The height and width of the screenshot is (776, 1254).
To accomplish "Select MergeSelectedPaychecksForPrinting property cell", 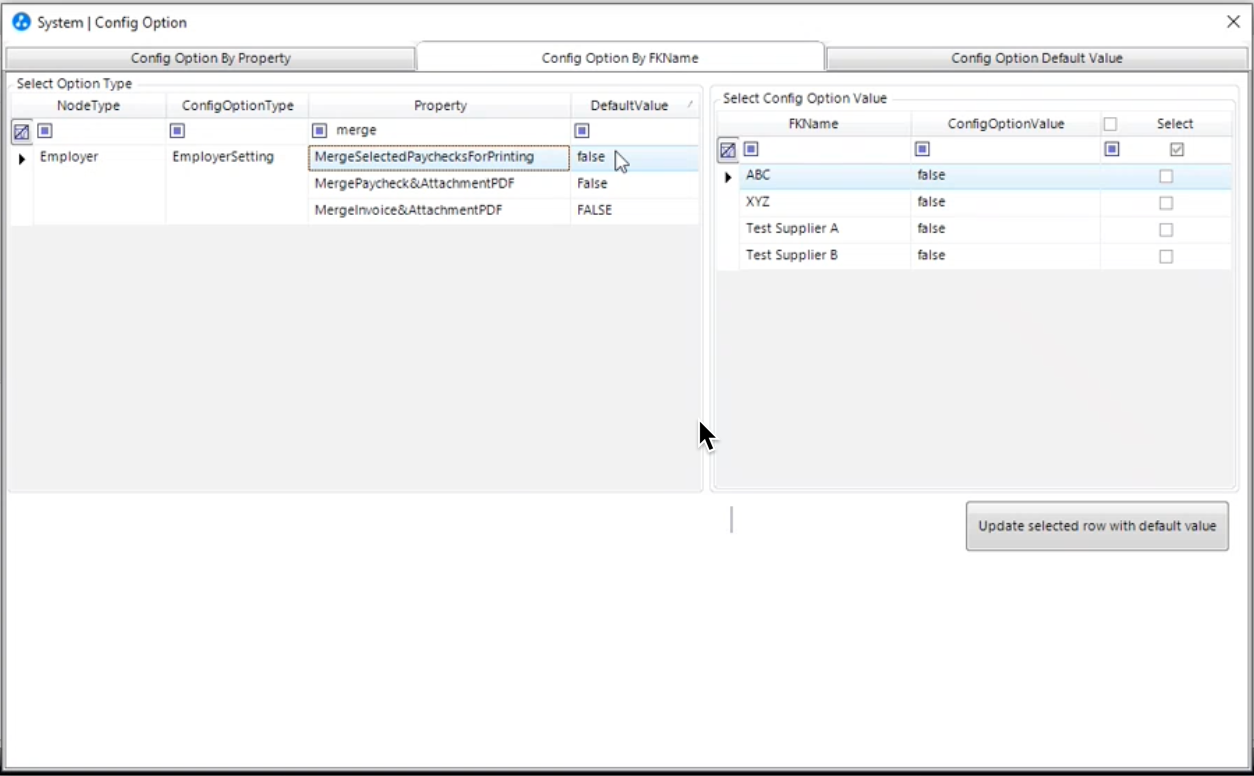I will pyautogui.click(x=439, y=157).
